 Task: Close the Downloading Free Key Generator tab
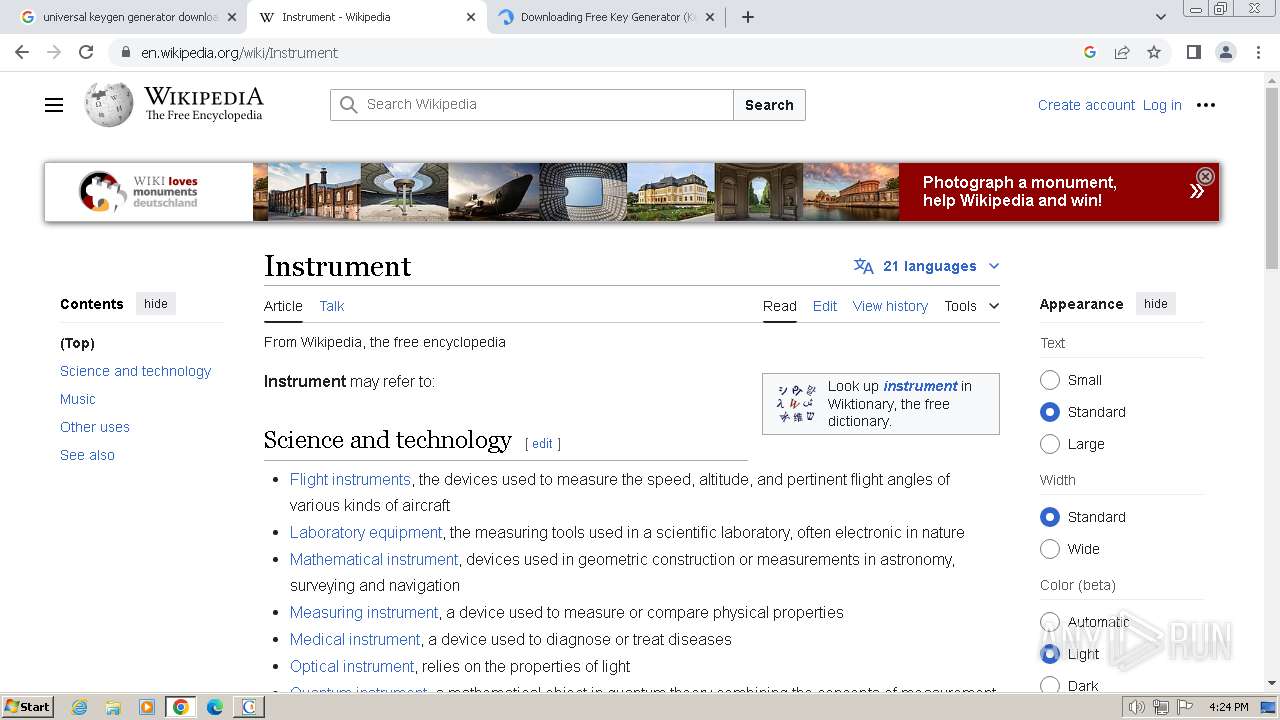pos(710,17)
